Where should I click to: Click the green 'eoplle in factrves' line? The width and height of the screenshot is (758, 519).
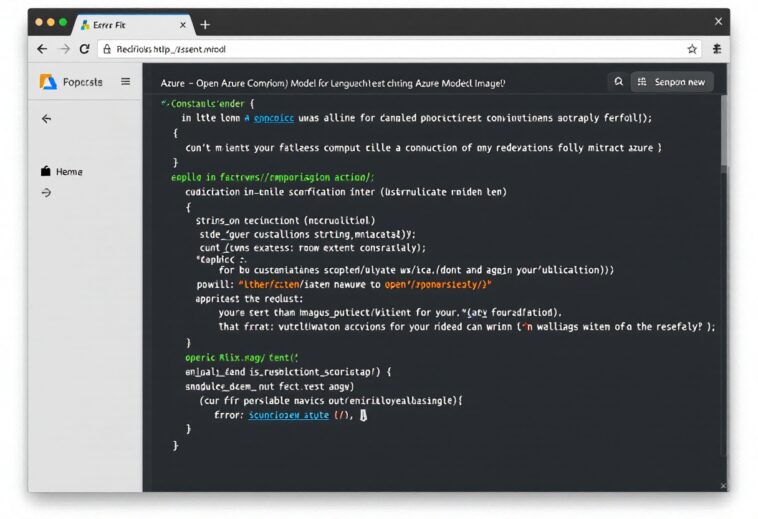[272, 177]
